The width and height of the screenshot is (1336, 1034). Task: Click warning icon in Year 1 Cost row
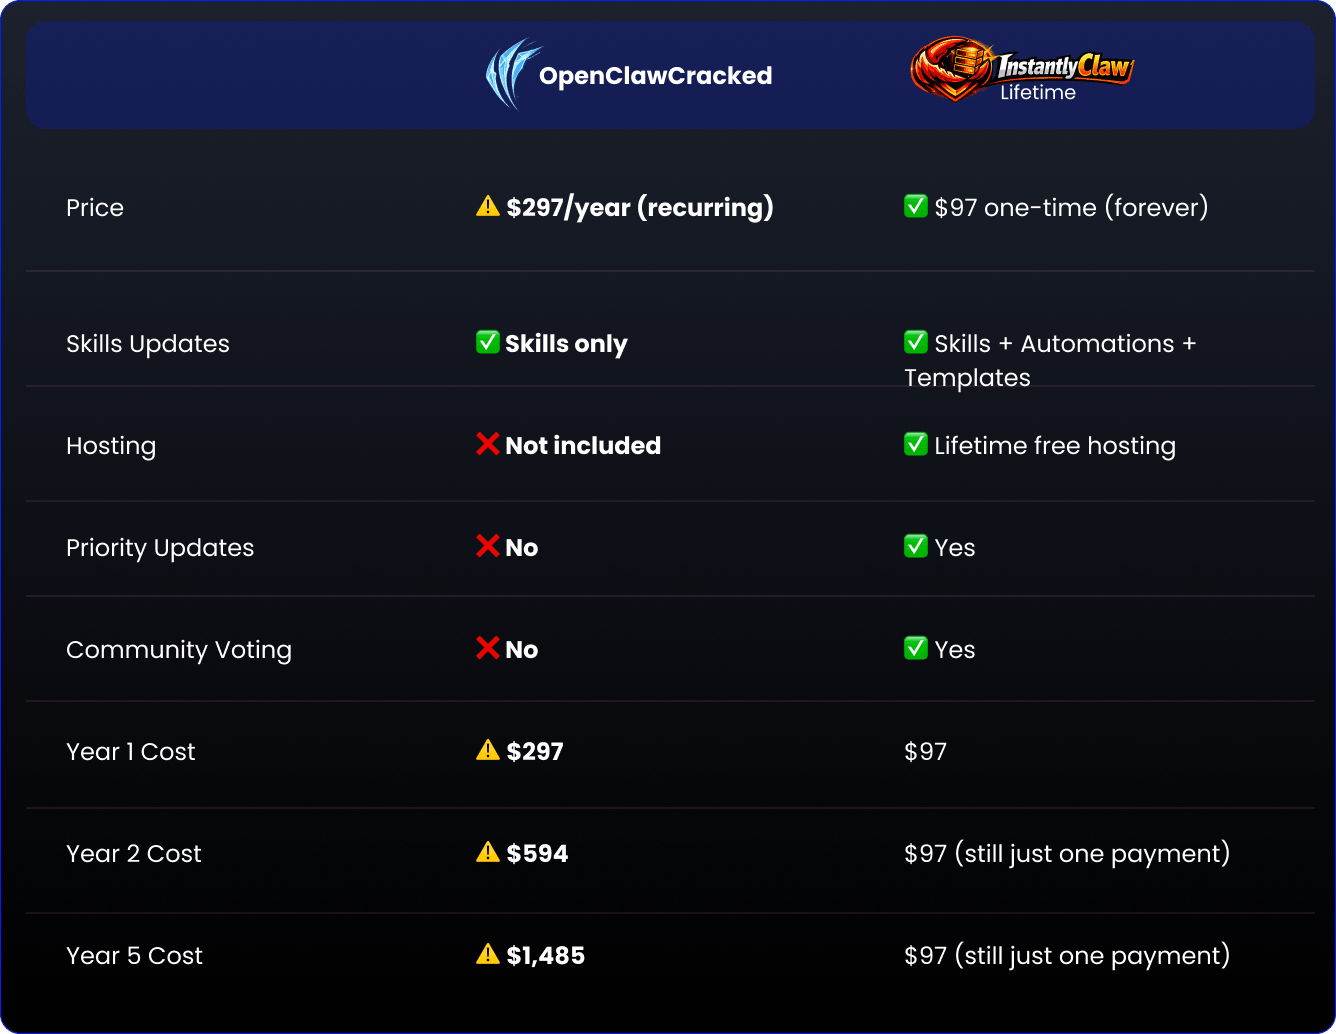(x=488, y=751)
